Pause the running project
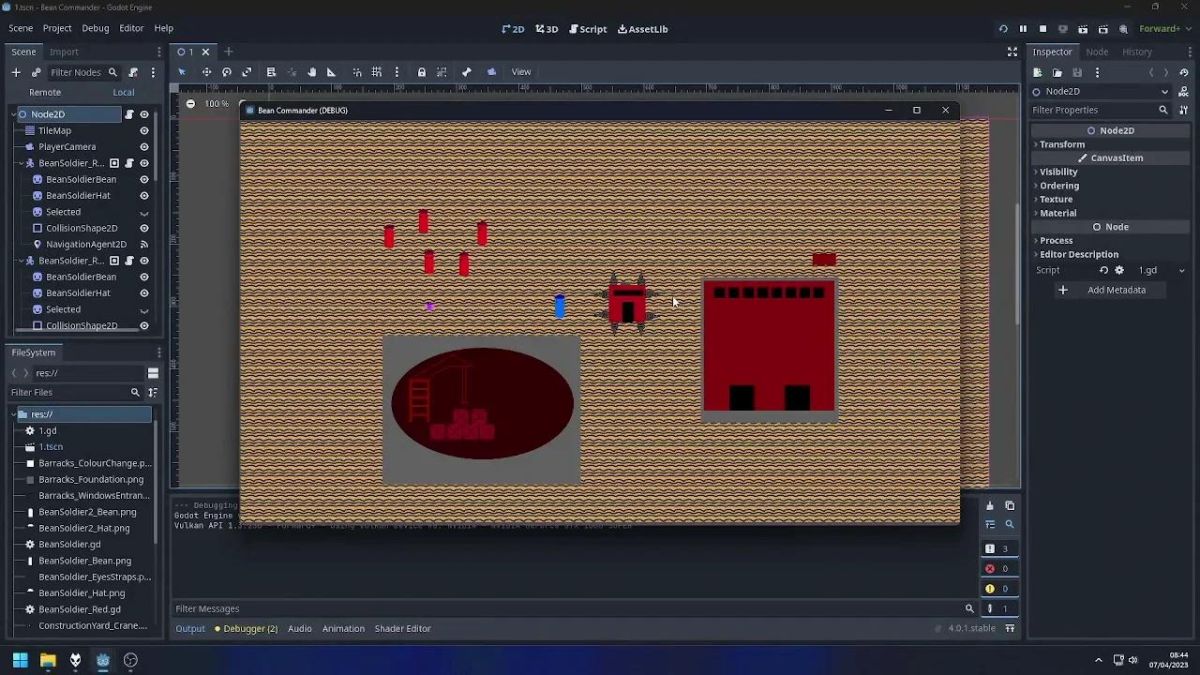This screenshot has height=675, width=1200. [x=1023, y=29]
